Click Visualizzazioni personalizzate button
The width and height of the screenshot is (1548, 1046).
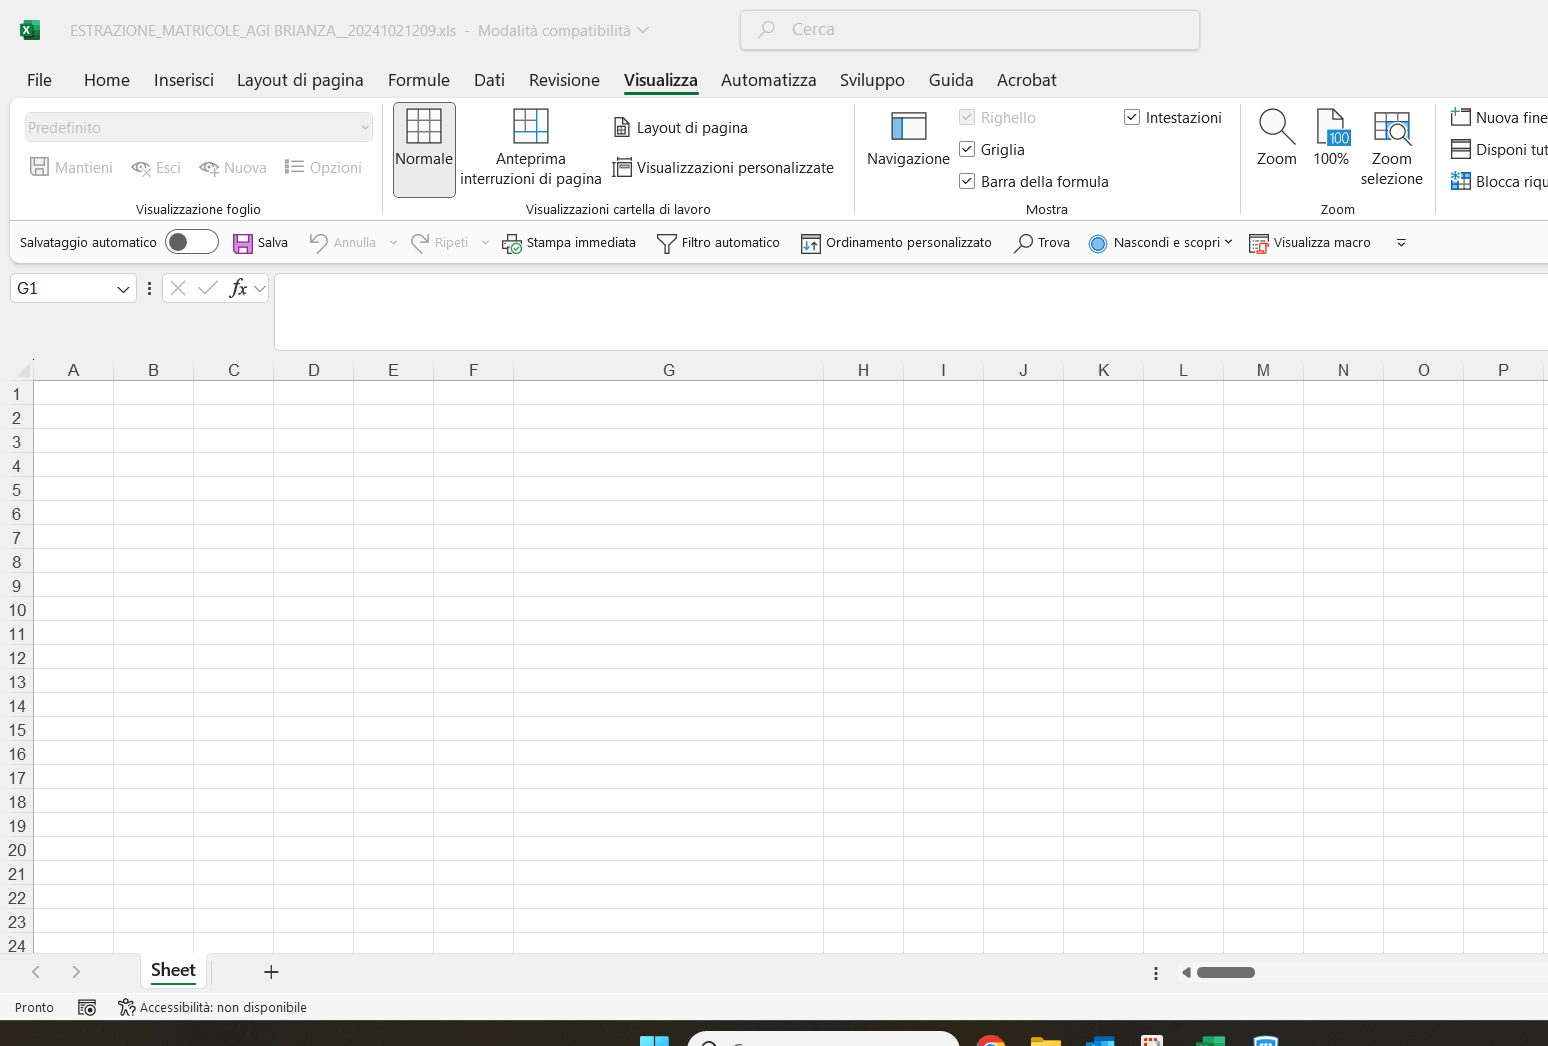point(723,167)
